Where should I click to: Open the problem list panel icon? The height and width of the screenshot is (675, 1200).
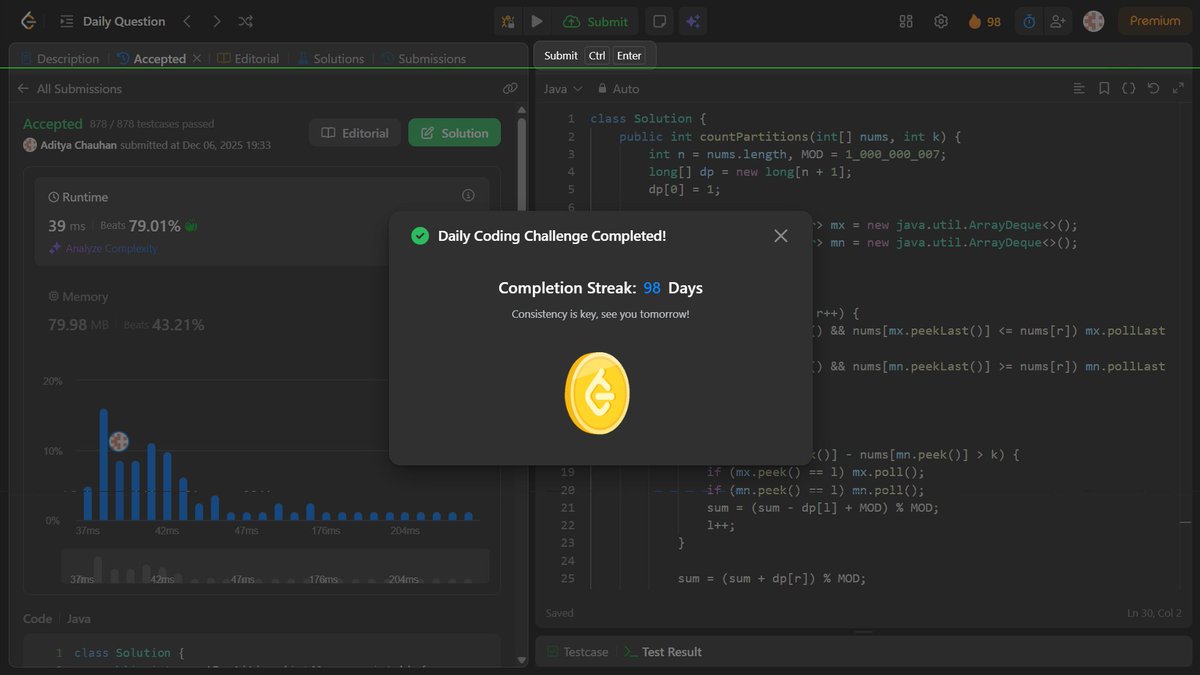pyautogui.click(x=67, y=21)
